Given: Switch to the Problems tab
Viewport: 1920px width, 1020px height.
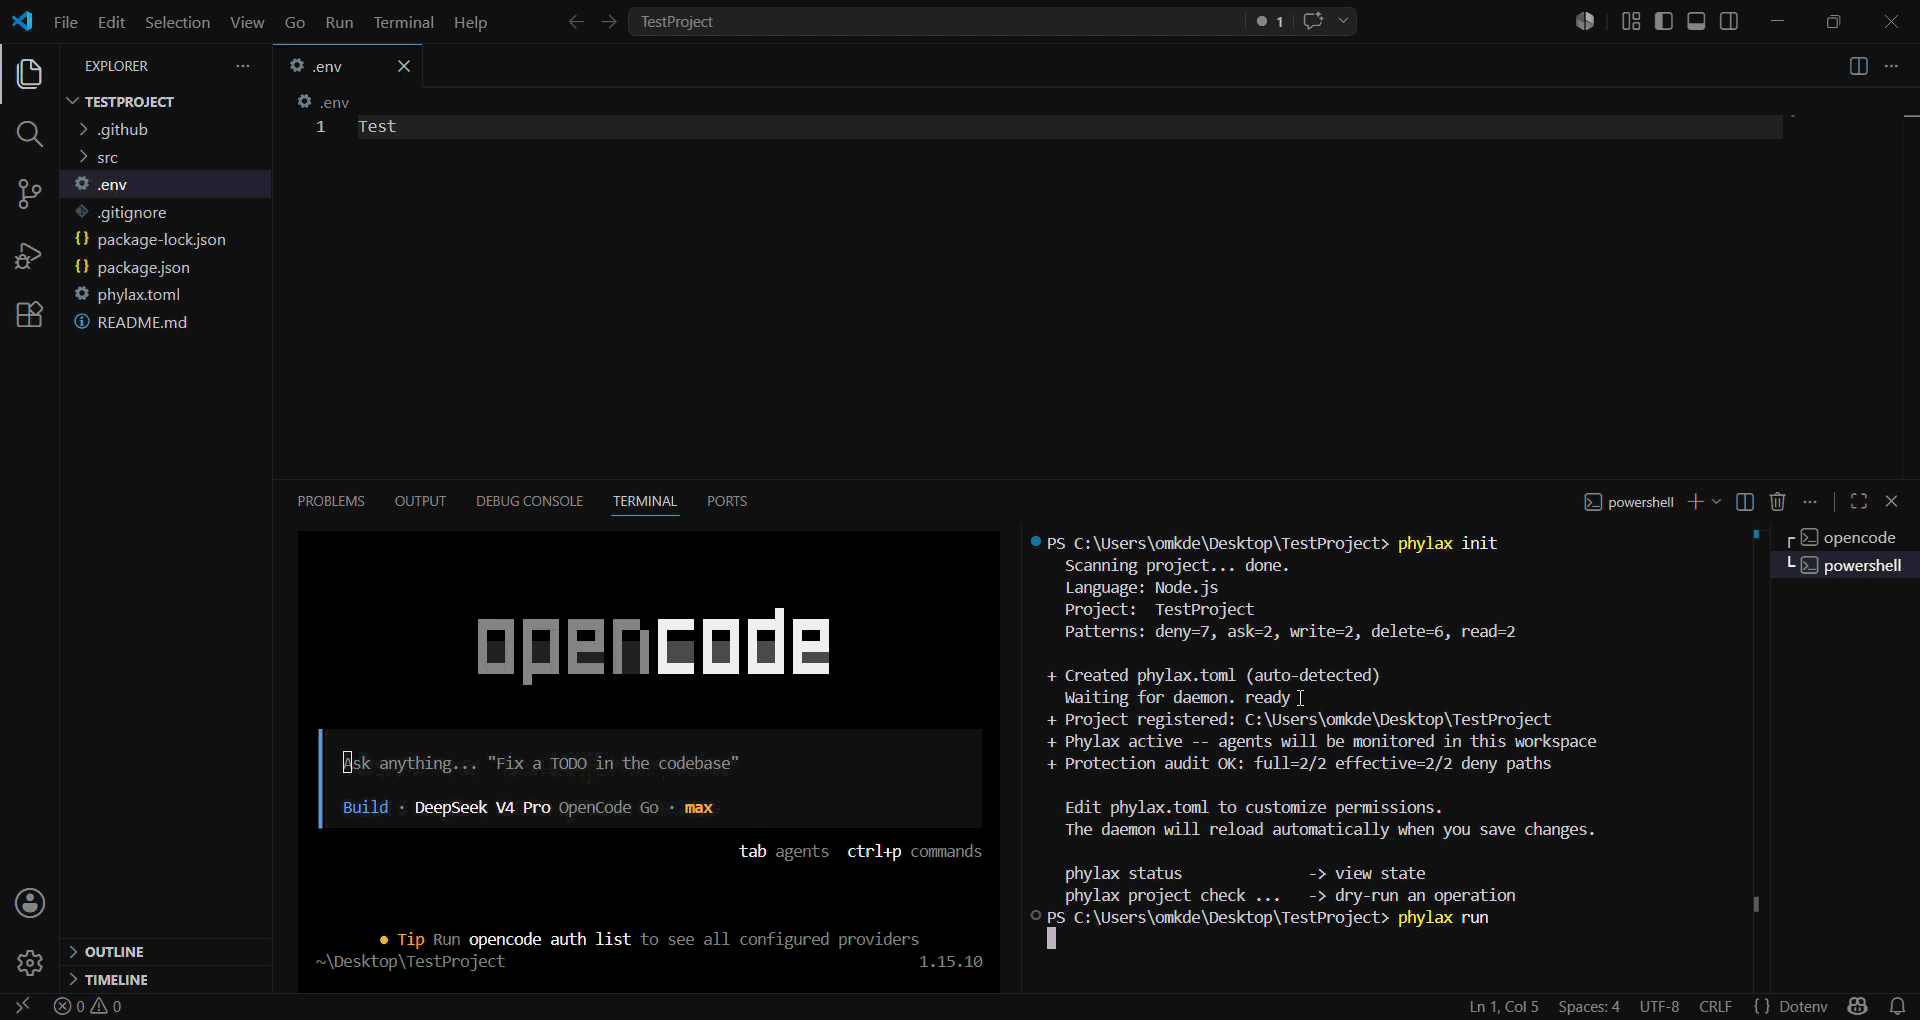Looking at the screenshot, I should 331,501.
